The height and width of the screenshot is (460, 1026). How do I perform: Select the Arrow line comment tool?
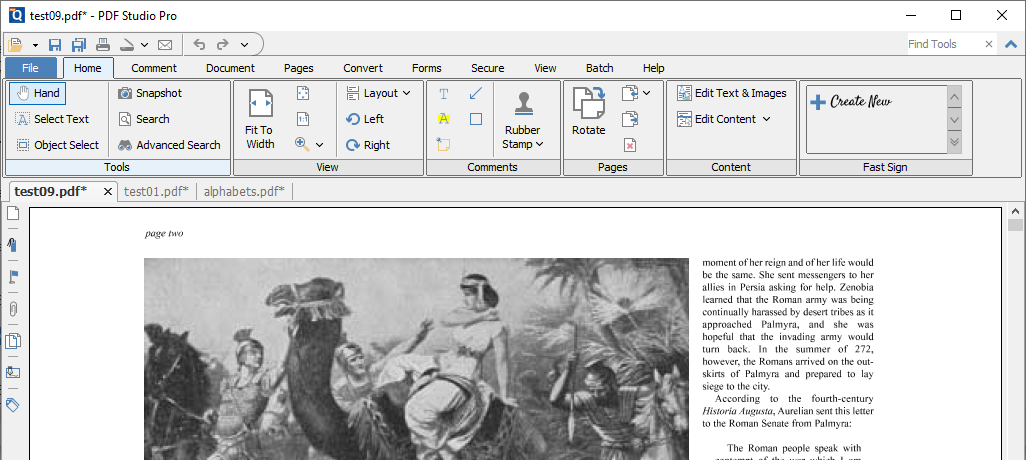click(x=476, y=94)
